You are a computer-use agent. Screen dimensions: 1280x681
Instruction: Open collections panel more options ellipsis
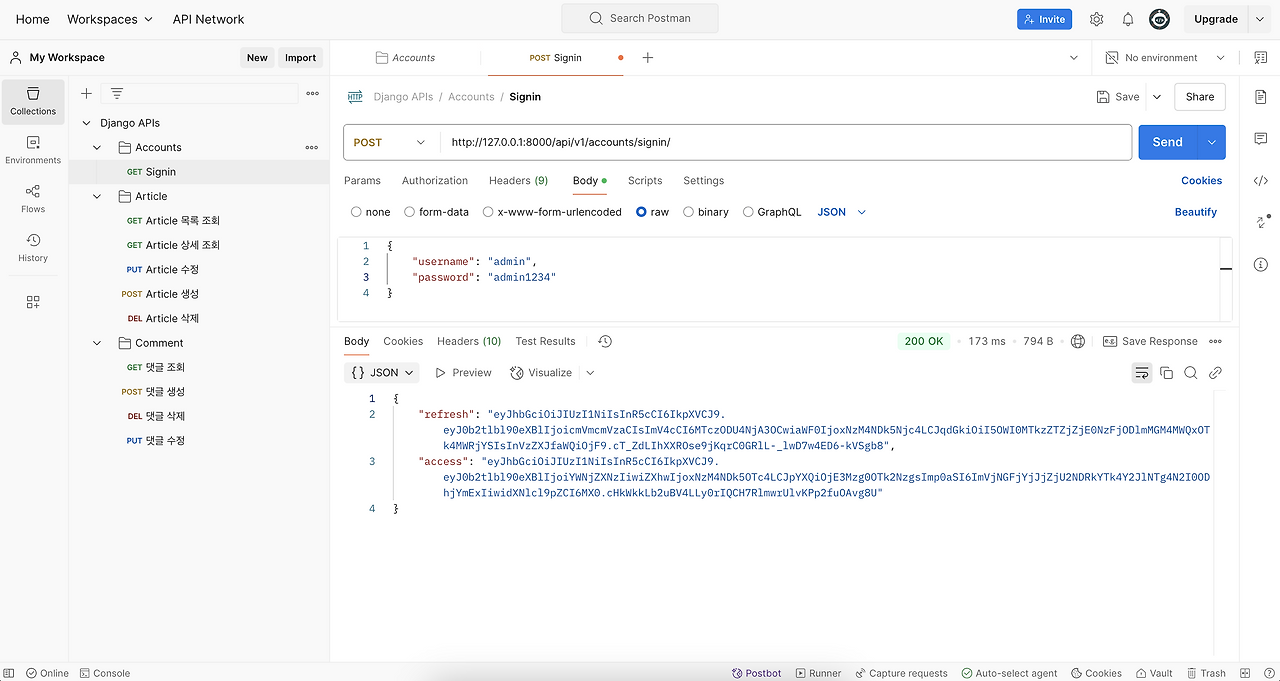point(313,93)
